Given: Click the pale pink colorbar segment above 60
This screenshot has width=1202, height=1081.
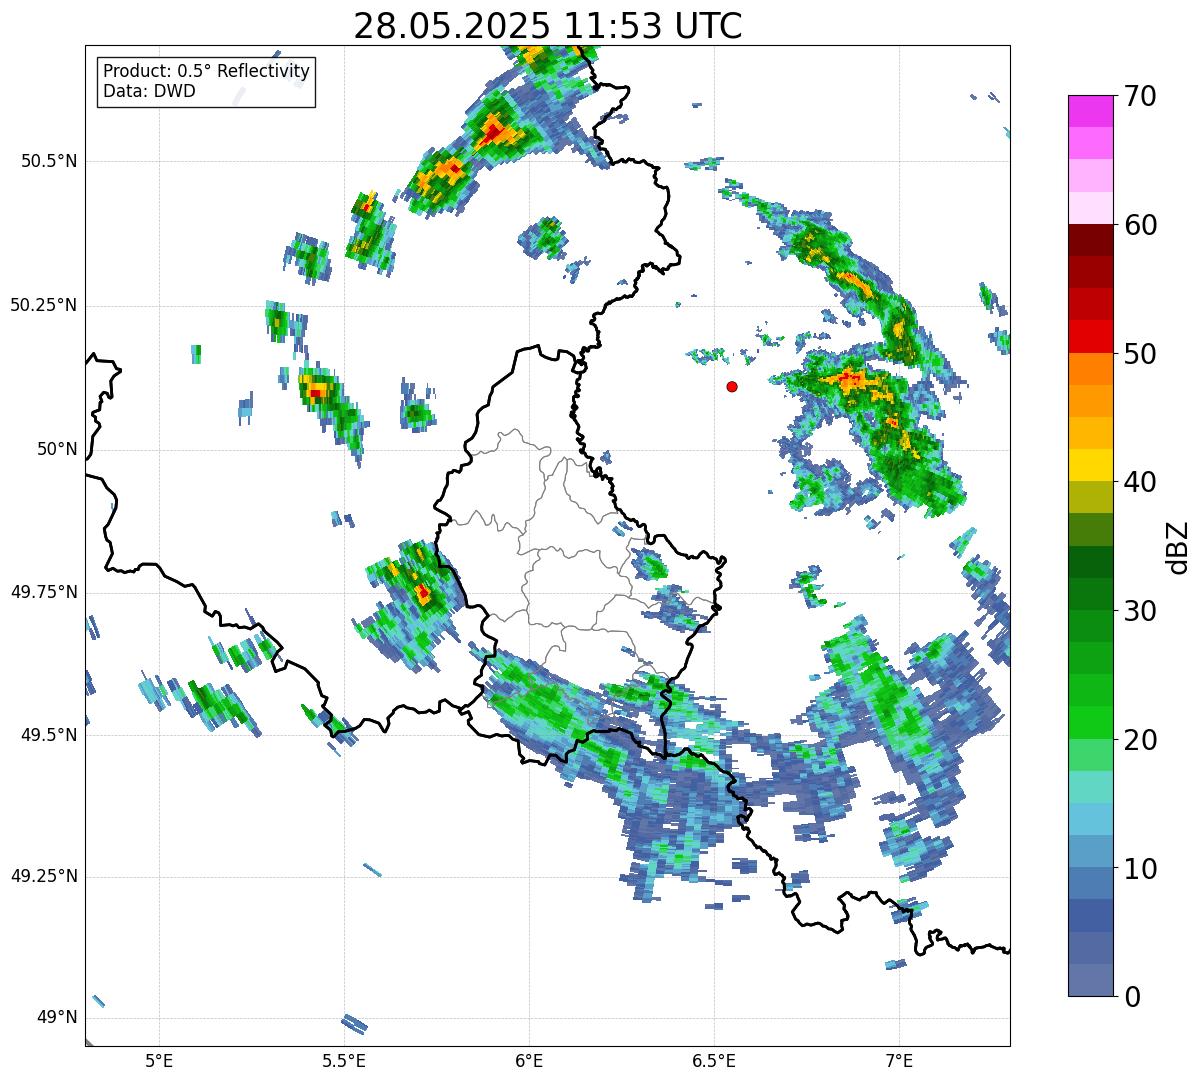Looking at the screenshot, I should (x=1091, y=208).
